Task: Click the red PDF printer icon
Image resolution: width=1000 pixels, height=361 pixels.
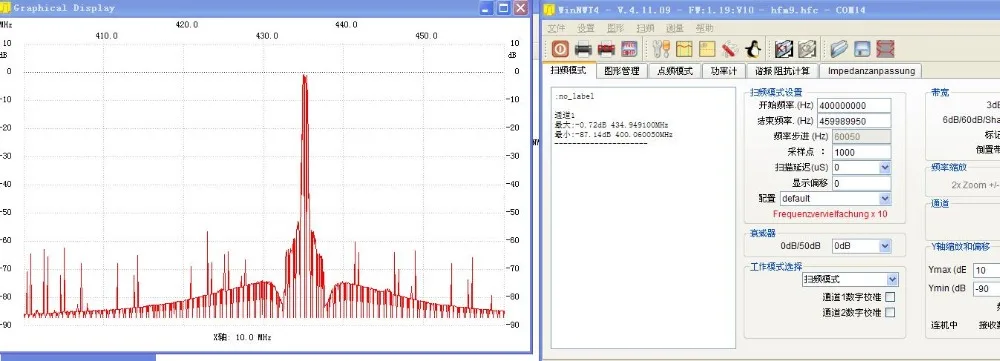Action: point(606,49)
